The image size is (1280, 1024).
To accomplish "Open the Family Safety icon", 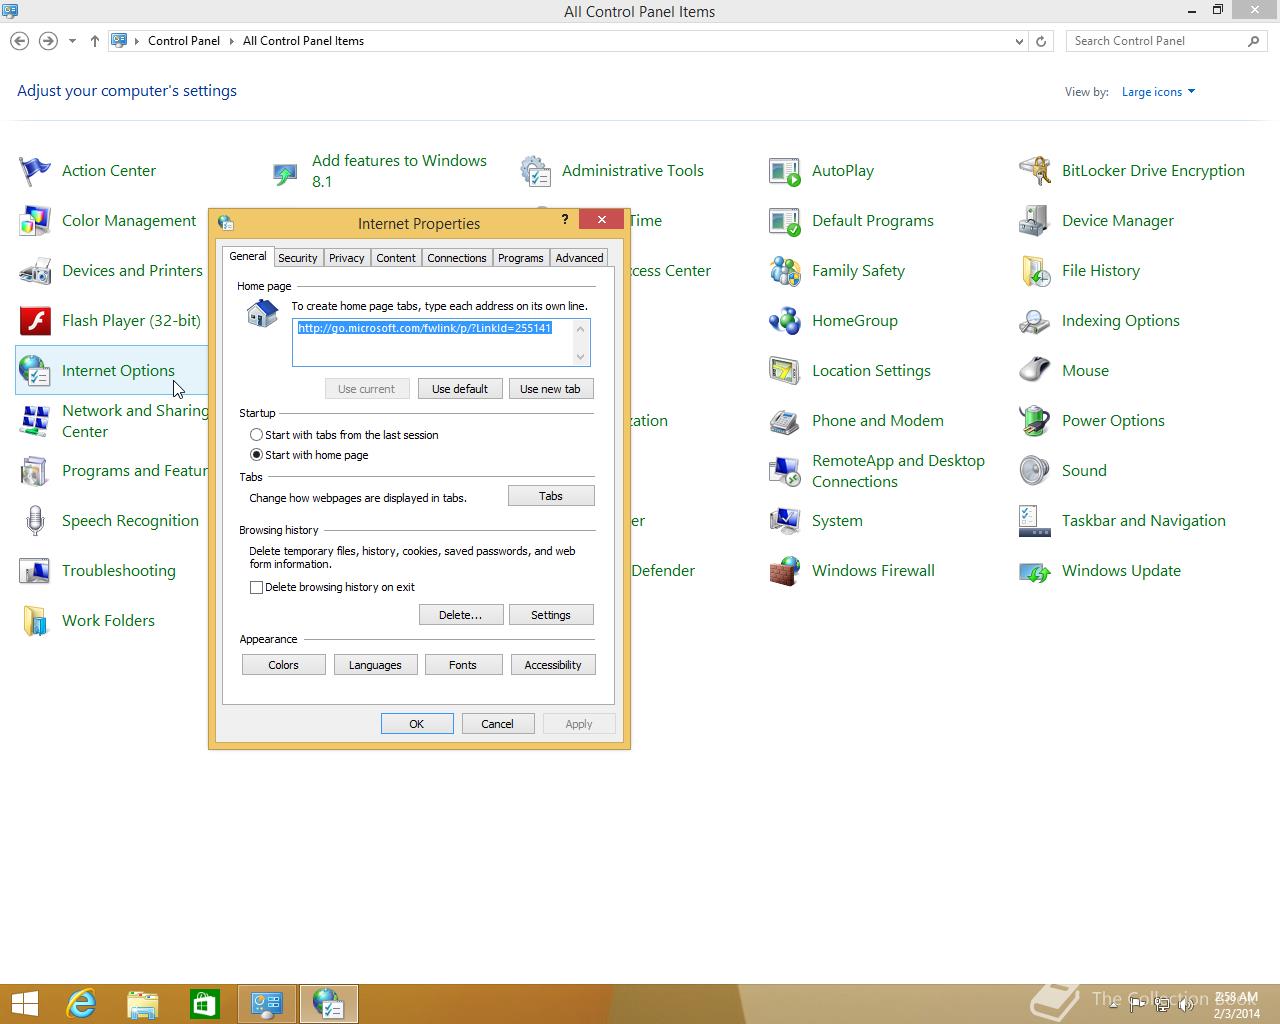I will pos(785,271).
